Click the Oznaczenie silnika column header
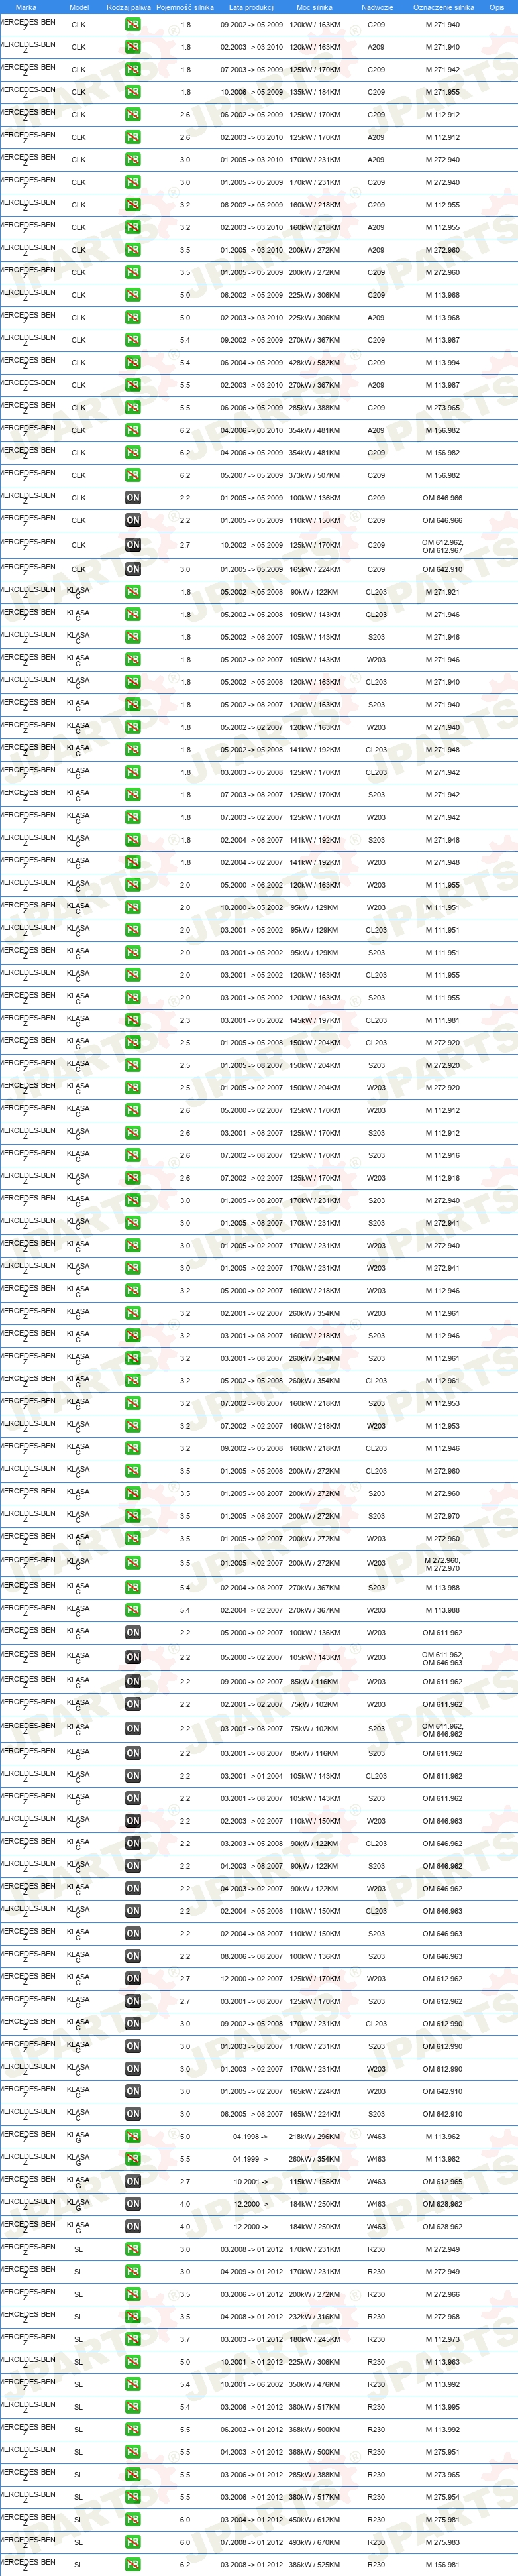 (x=443, y=7)
